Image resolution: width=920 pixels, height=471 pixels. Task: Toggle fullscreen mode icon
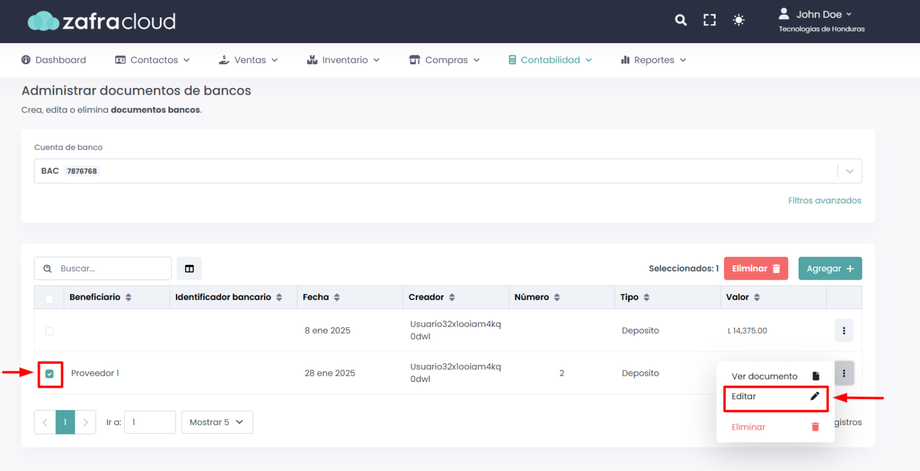709,20
